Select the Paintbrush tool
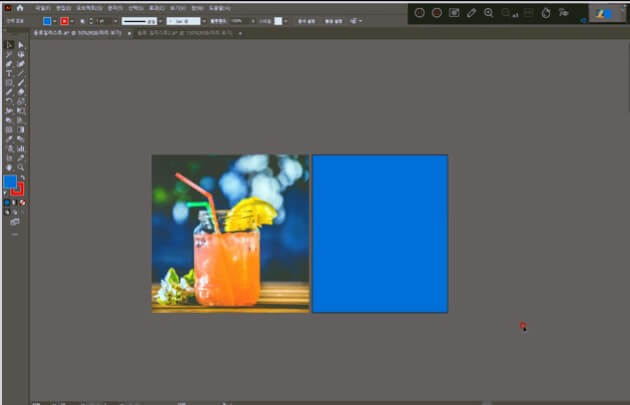 pyautogui.click(x=21, y=83)
